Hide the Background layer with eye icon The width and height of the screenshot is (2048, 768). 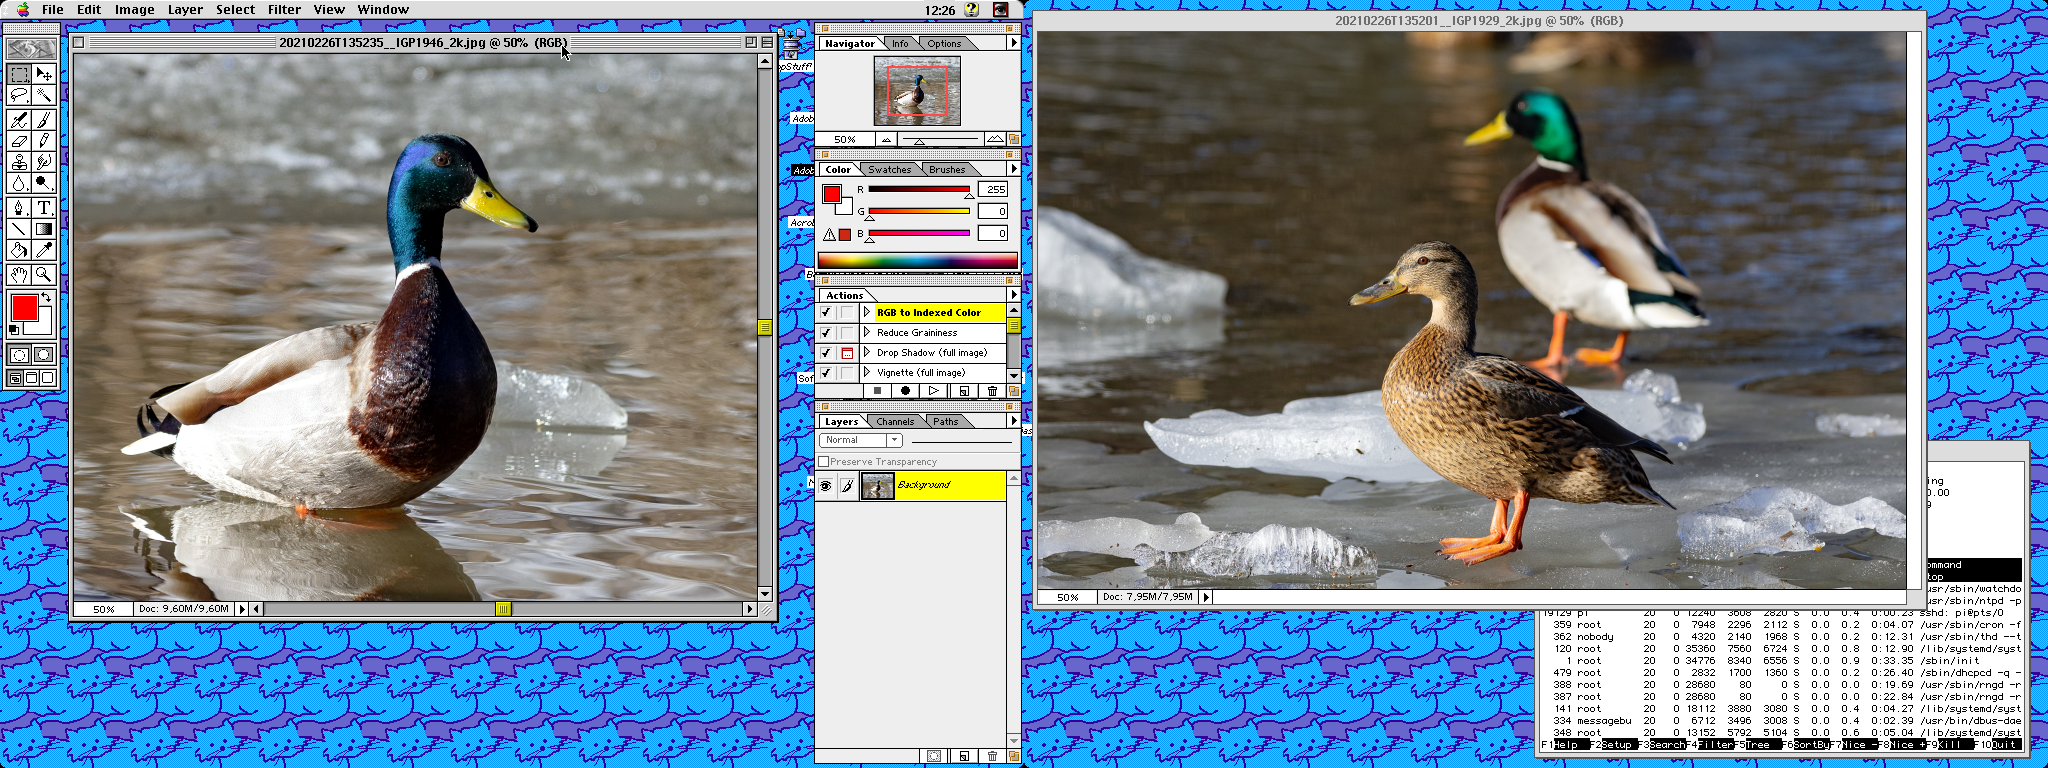tap(826, 486)
